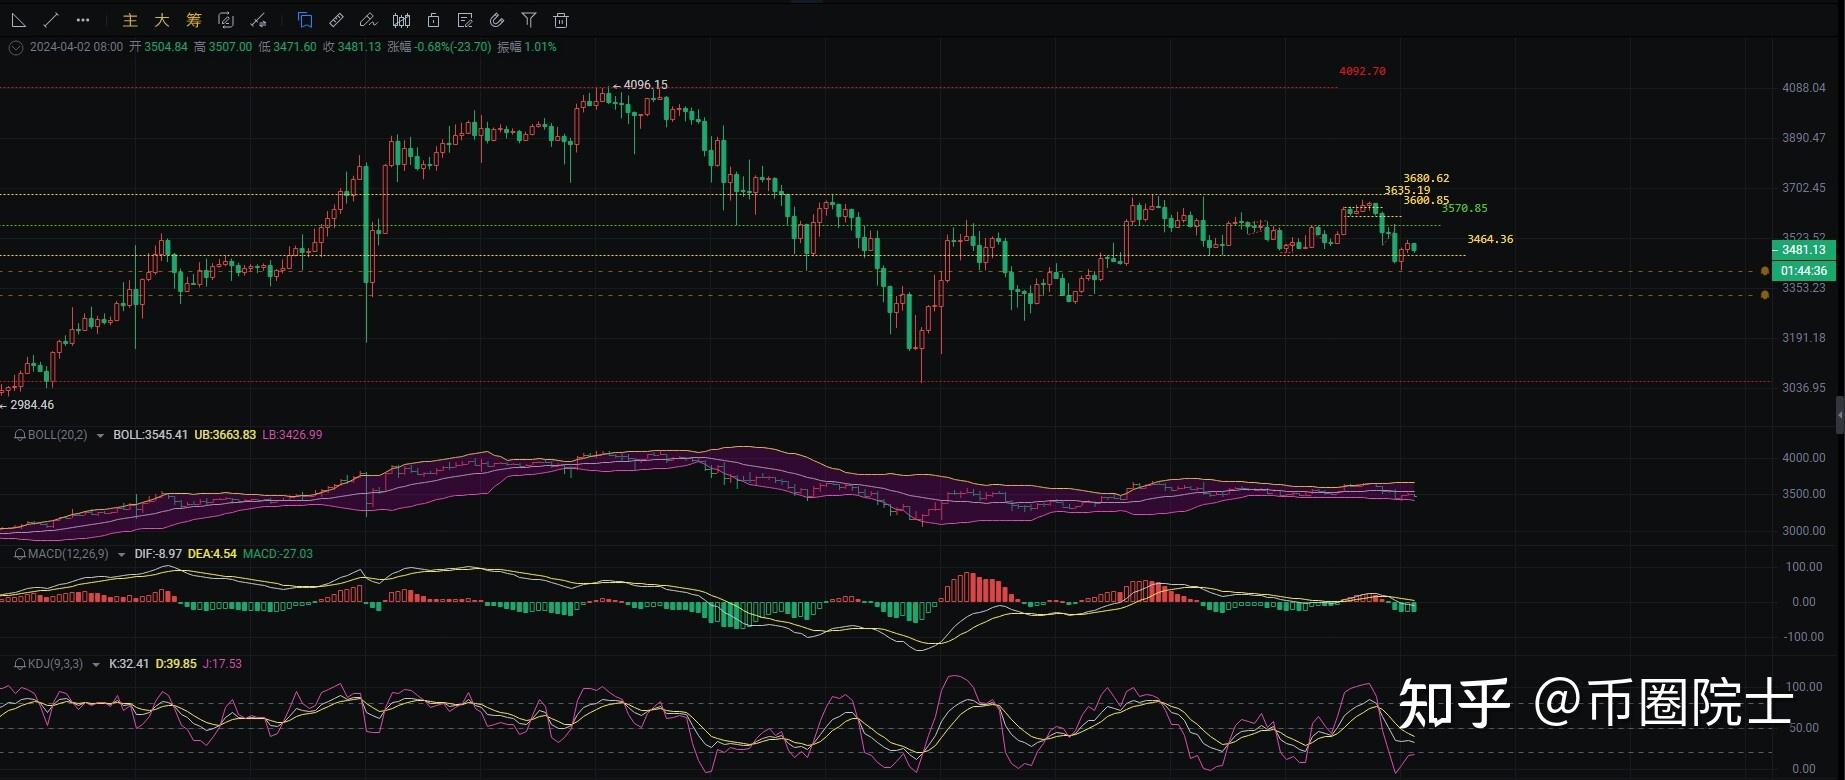
Task: Open the MACD(12,26,9) indicator dropdown arrow
Action: point(121,554)
